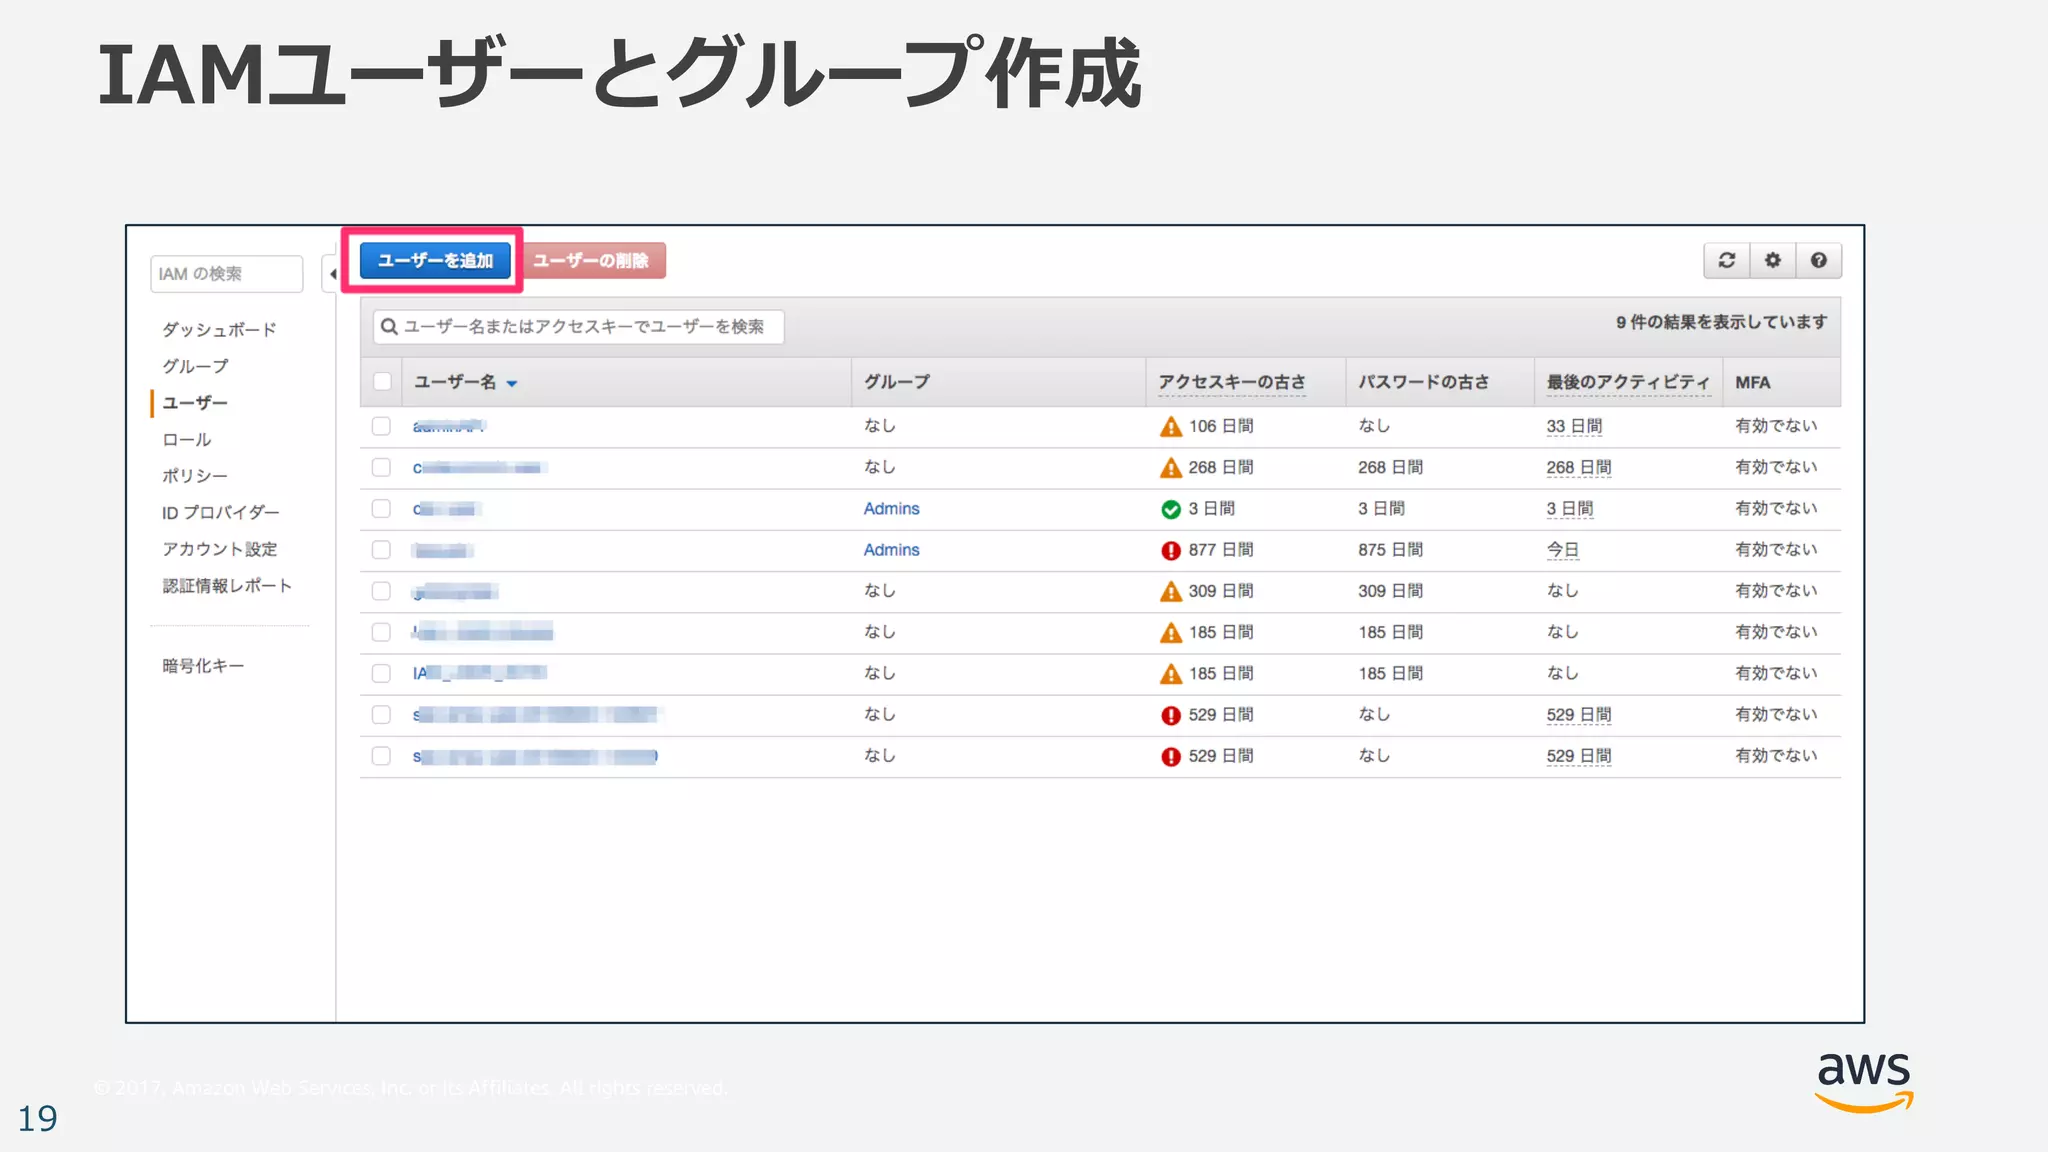The image size is (2048, 1152).
Task: Open グループ in the left navigation
Action: point(195,366)
